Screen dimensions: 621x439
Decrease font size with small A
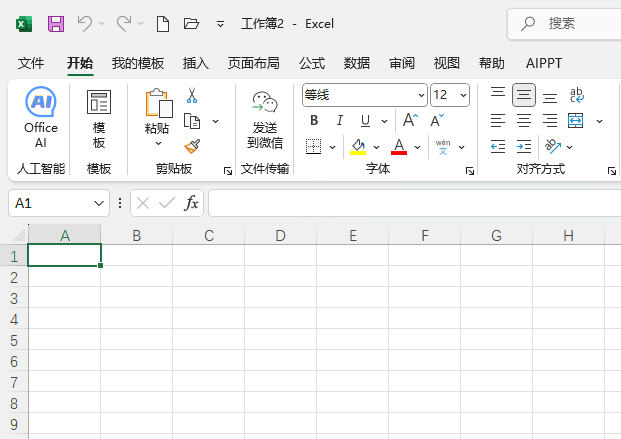click(437, 120)
